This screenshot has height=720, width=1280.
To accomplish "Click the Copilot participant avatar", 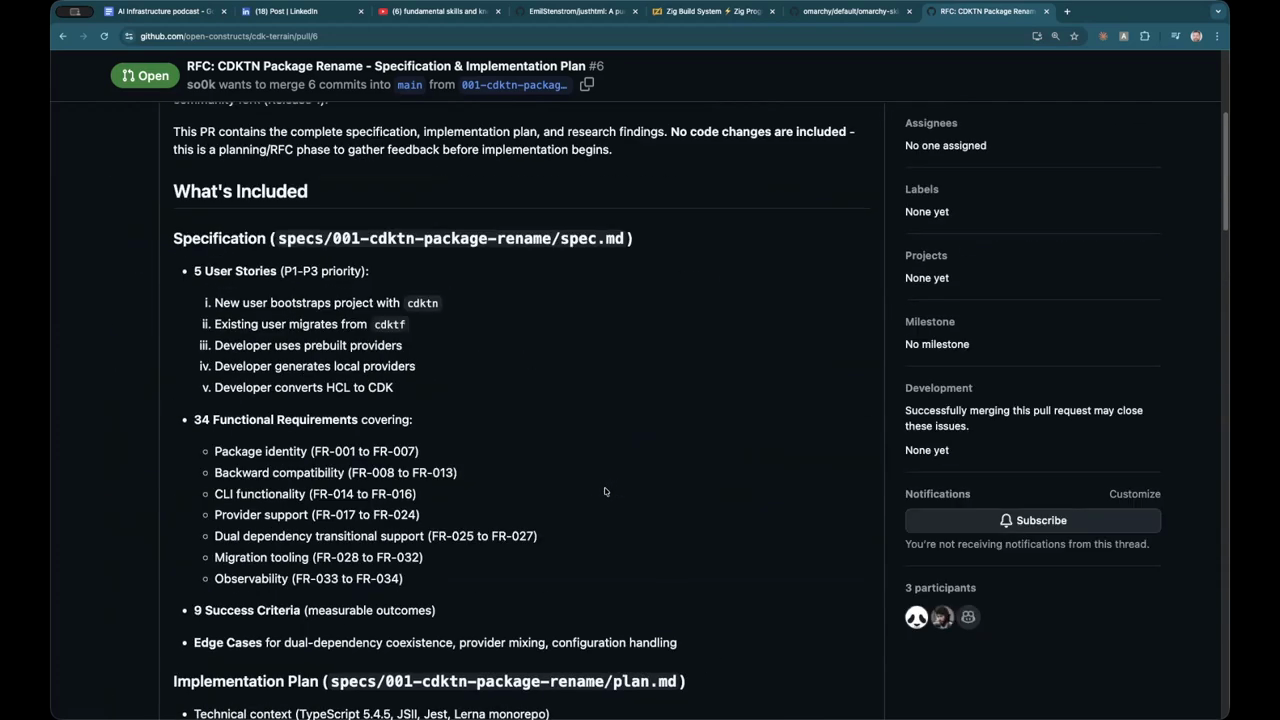I will (968, 618).
